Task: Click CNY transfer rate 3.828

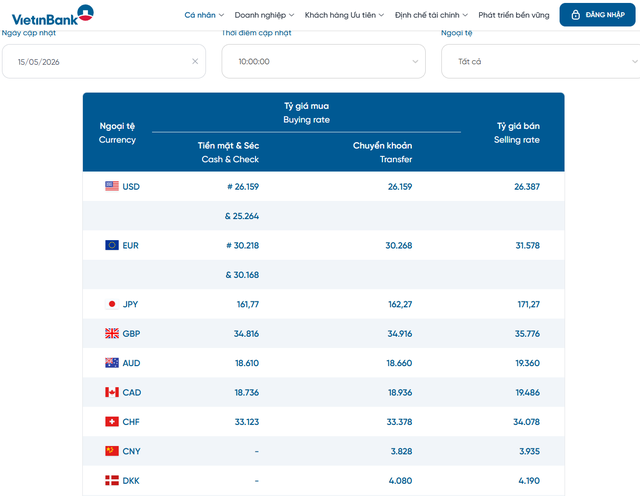Action: [401, 451]
